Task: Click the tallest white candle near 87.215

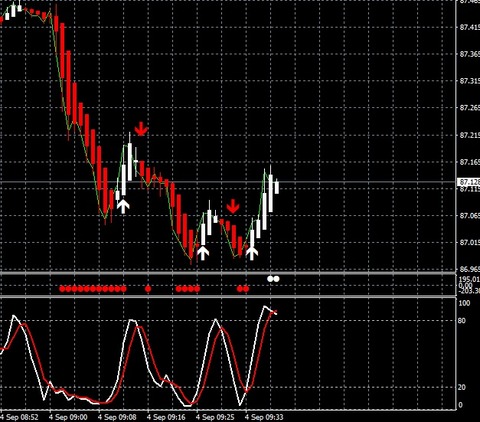Action: tap(130, 162)
